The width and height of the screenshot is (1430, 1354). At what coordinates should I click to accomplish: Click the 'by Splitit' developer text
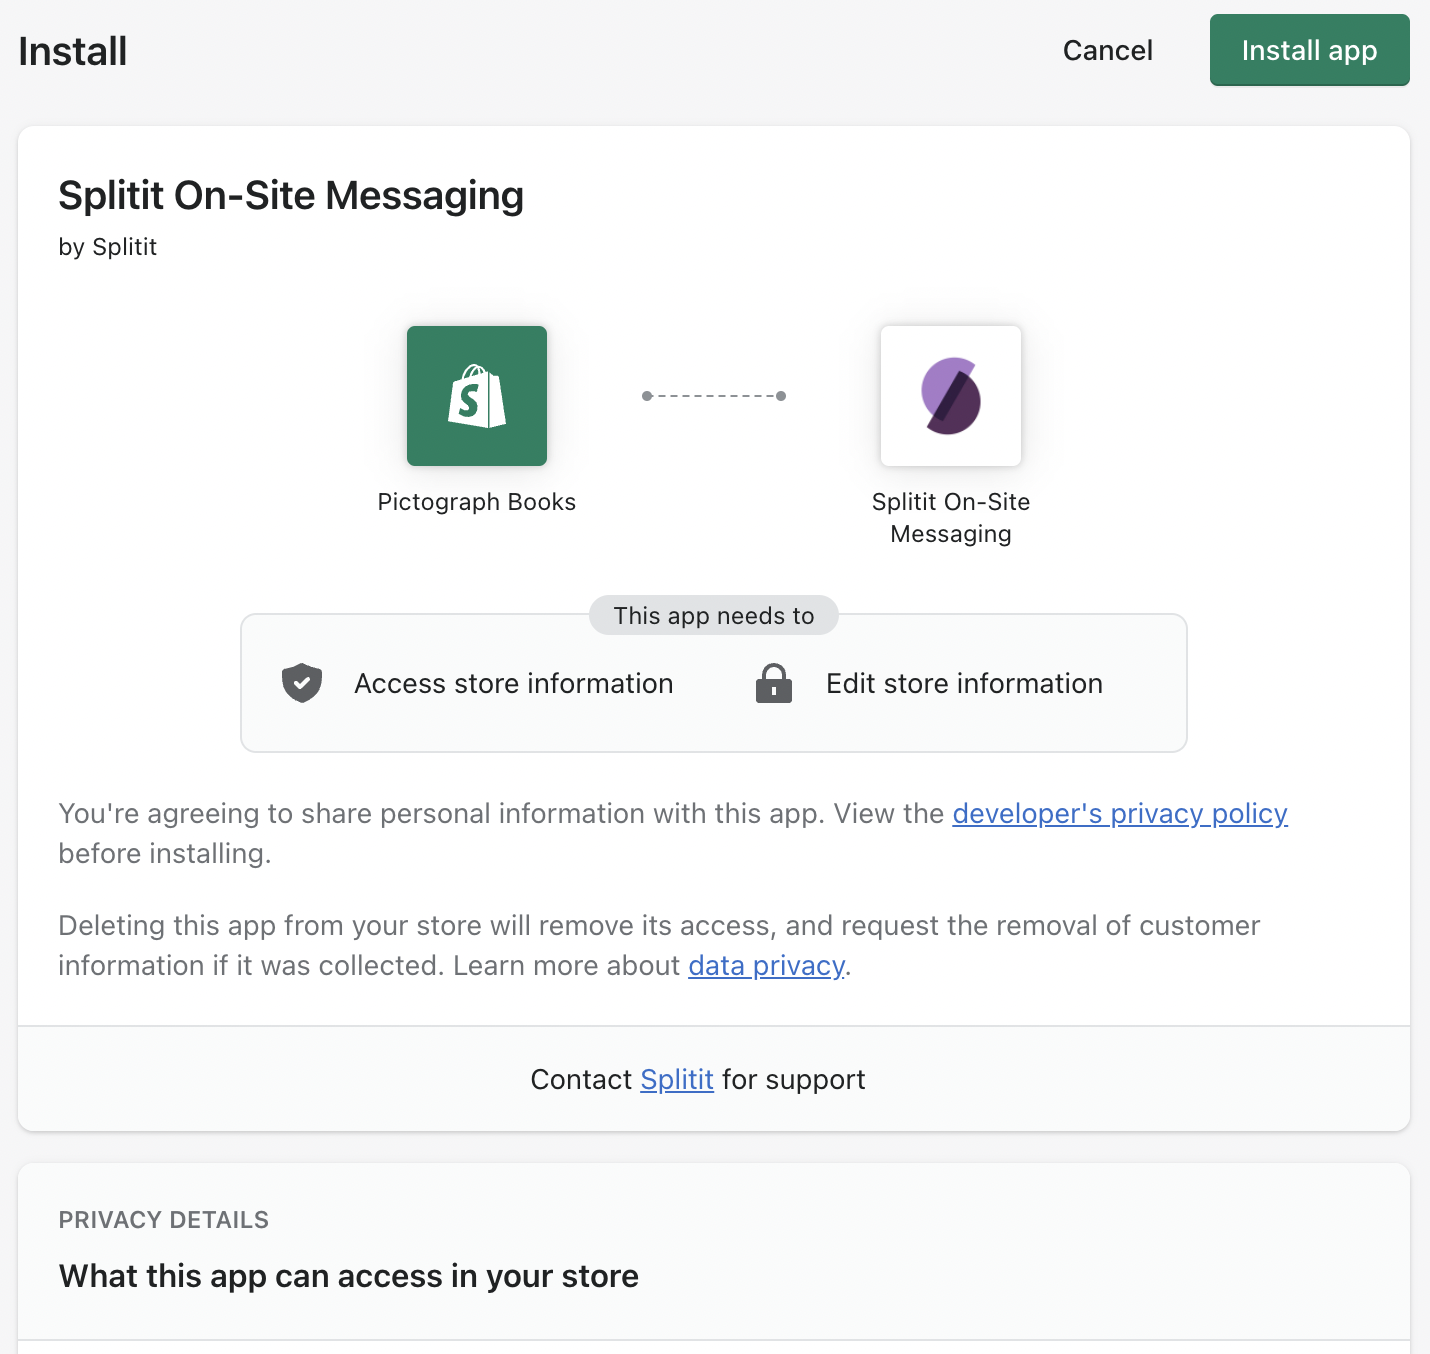108,247
